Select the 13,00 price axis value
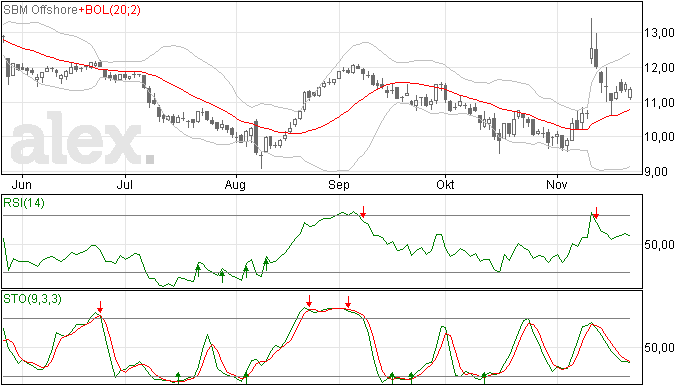This screenshot has width=690, height=387. coord(659,33)
